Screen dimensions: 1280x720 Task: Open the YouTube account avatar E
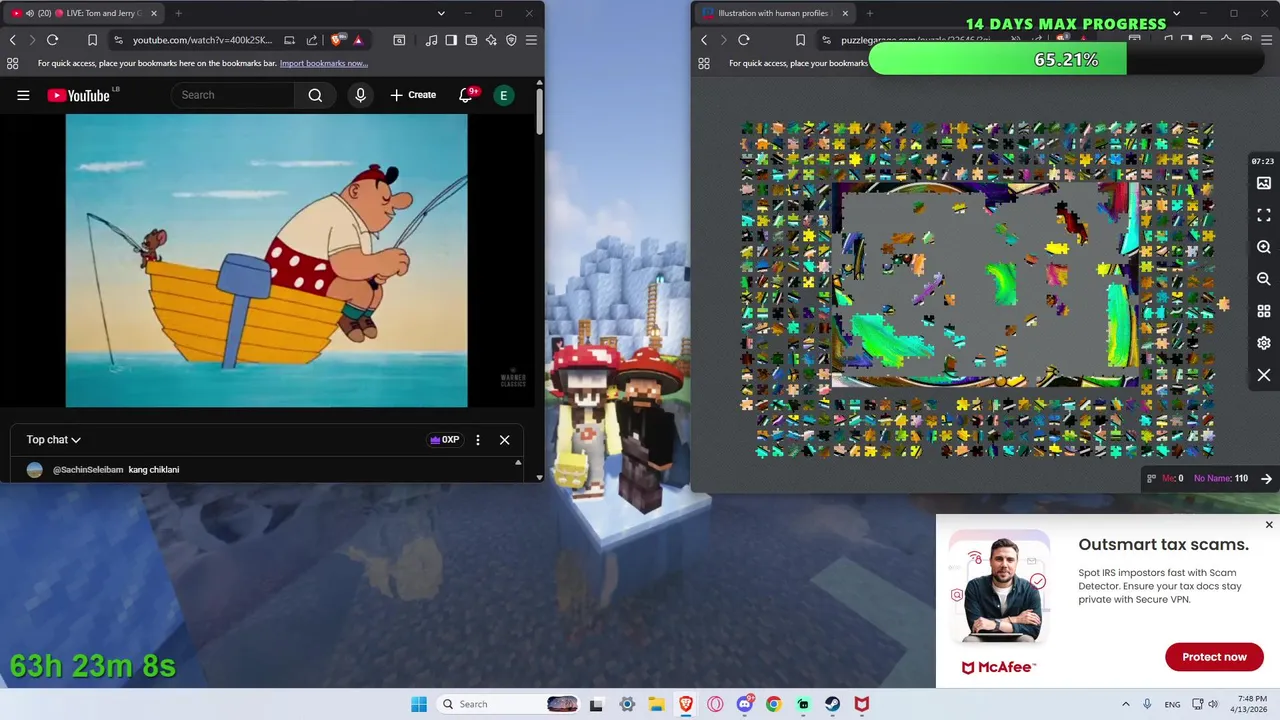[x=503, y=95]
